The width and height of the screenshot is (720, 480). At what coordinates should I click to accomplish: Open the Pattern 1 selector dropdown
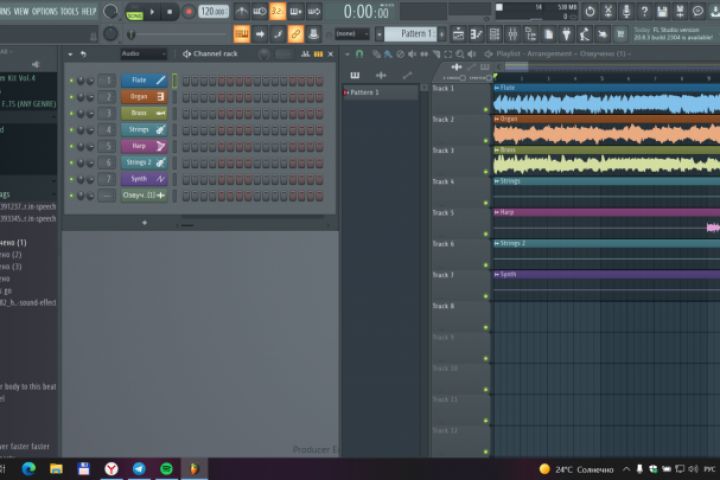click(409, 34)
